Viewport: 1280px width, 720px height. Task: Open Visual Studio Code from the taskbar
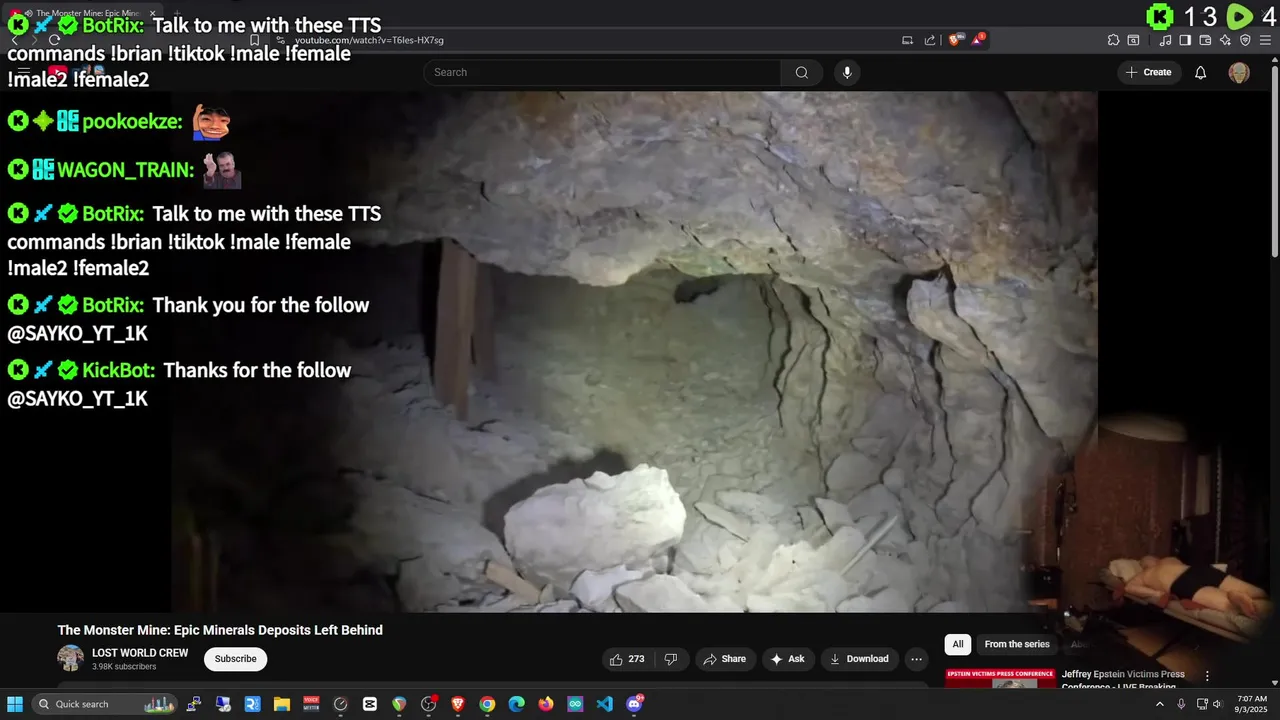click(604, 704)
